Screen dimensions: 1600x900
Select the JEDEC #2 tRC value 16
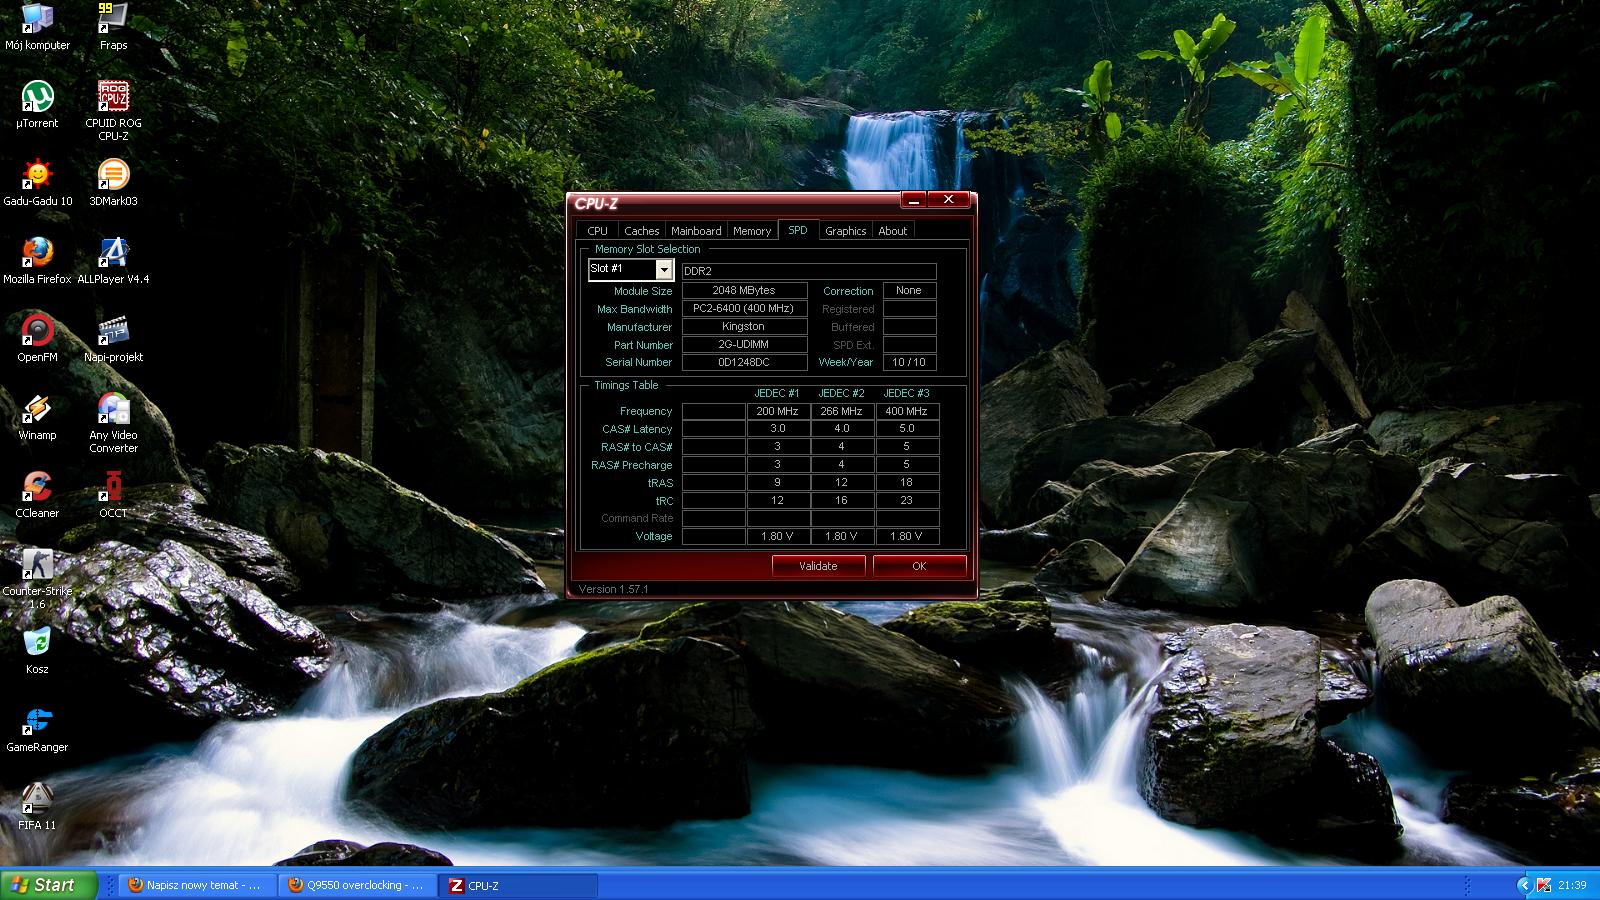tap(841, 501)
